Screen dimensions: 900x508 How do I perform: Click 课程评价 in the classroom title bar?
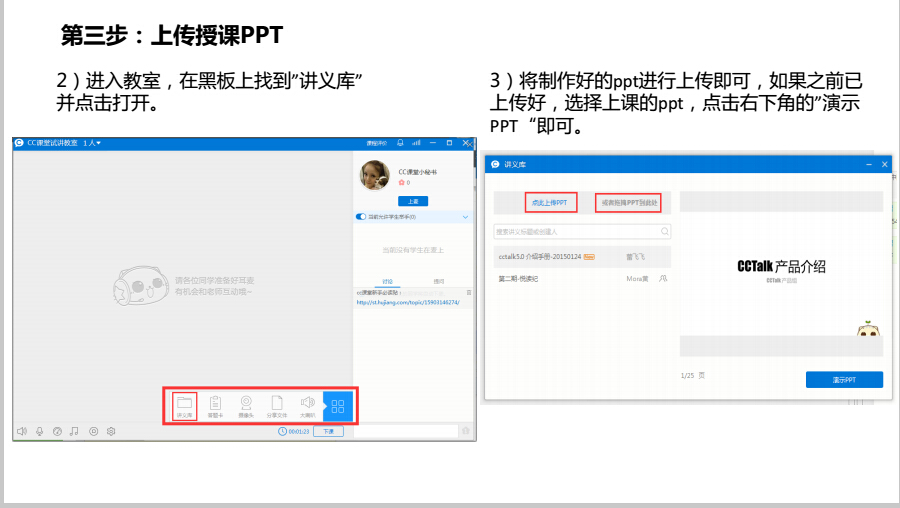[377, 143]
